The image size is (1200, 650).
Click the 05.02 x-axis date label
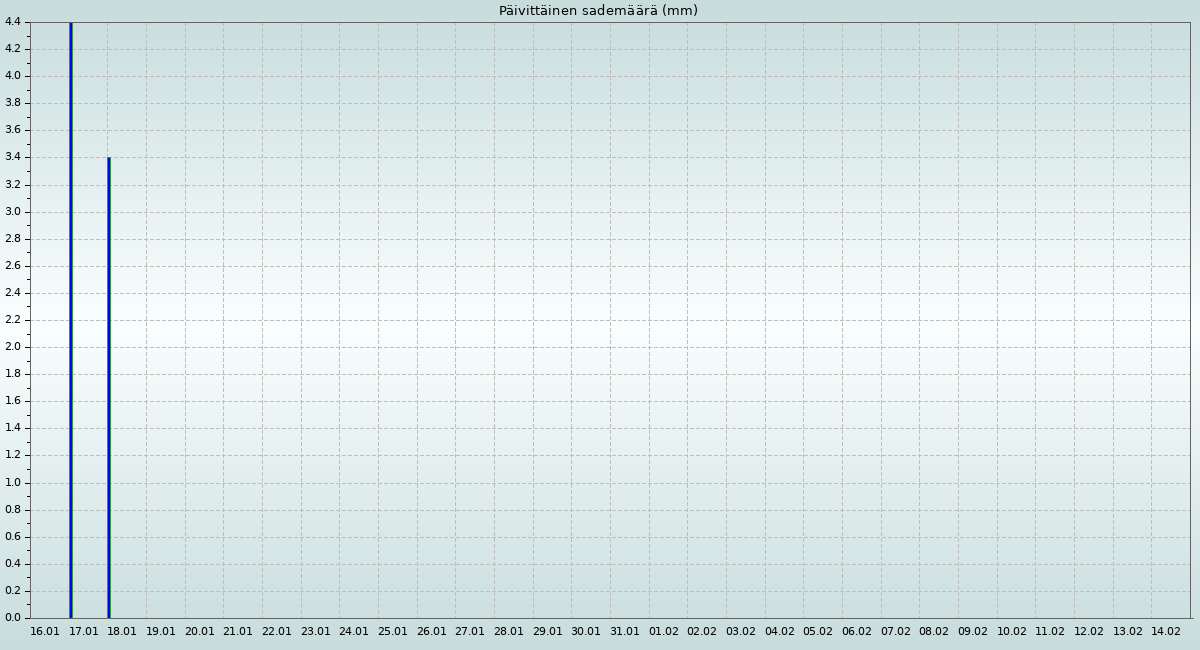(x=818, y=631)
